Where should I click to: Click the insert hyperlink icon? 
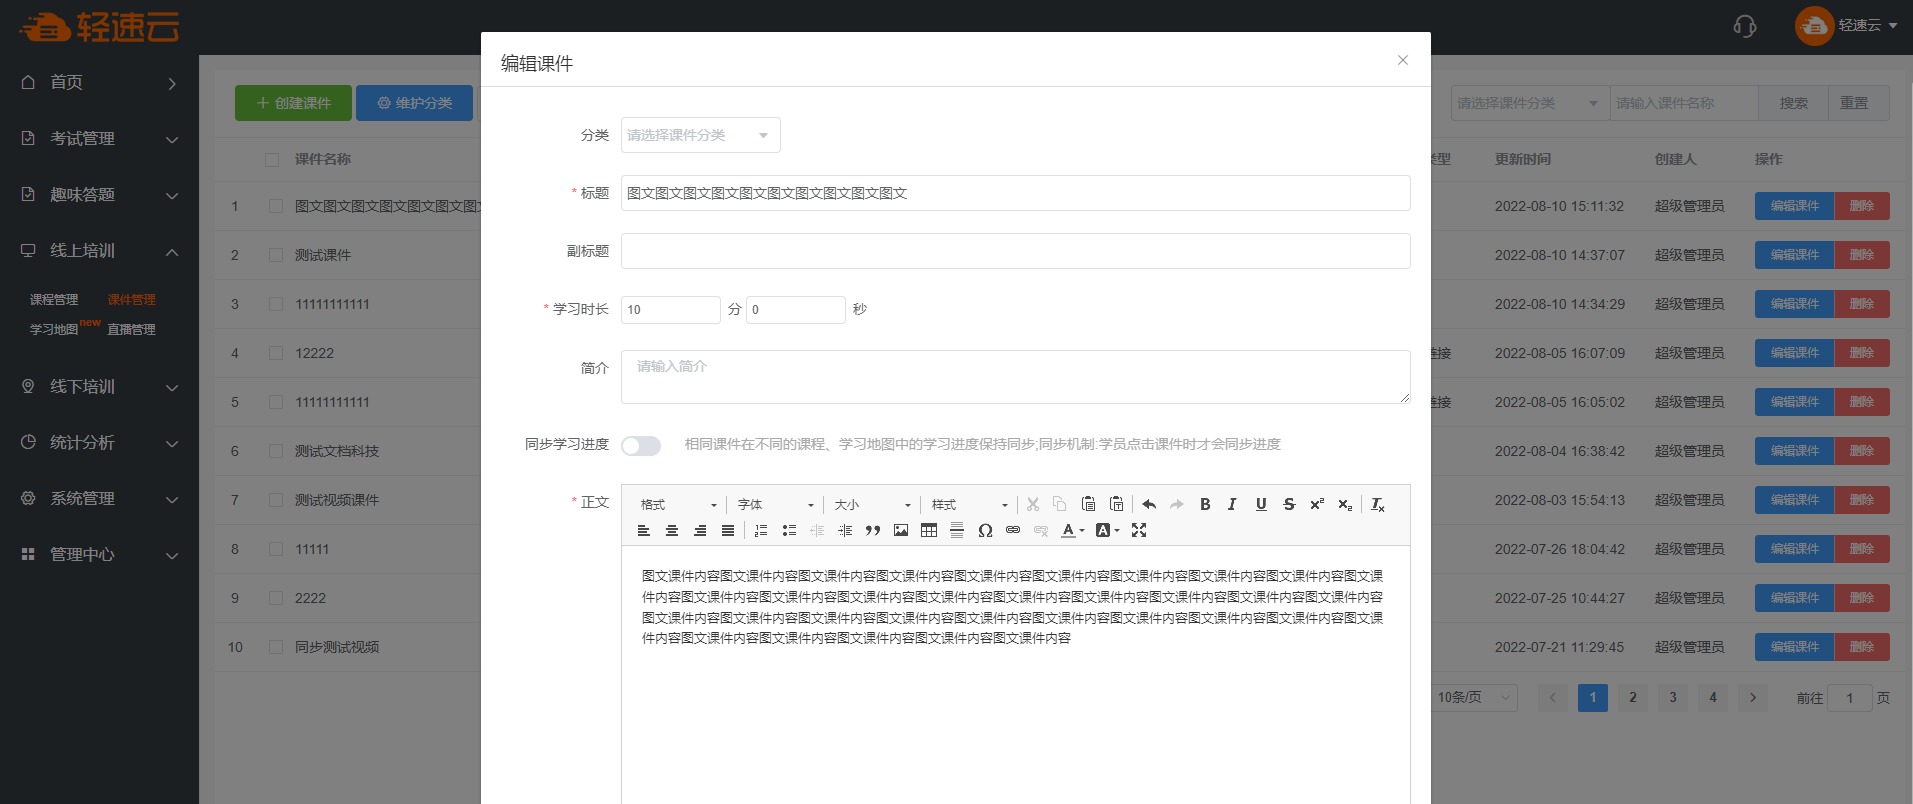tap(1013, 531)
